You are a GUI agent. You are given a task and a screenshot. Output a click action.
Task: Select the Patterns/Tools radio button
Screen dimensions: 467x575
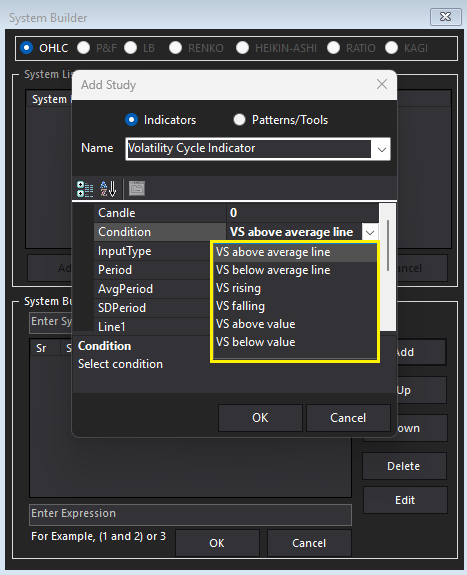(239, 120)
